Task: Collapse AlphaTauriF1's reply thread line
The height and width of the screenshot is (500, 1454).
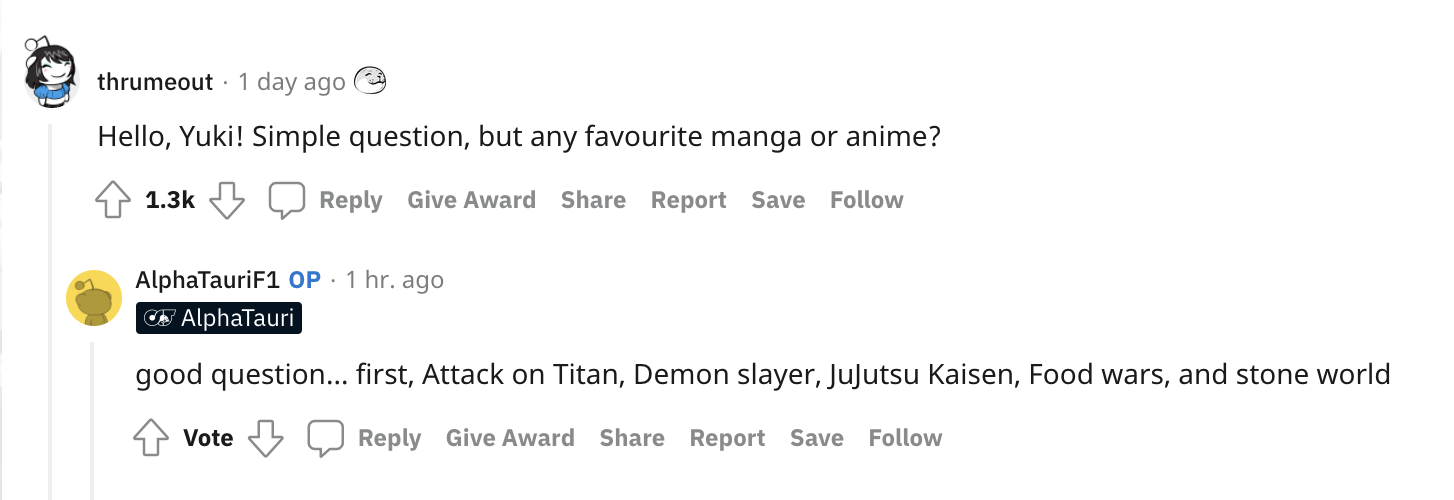Action: [x=93, y=420]
